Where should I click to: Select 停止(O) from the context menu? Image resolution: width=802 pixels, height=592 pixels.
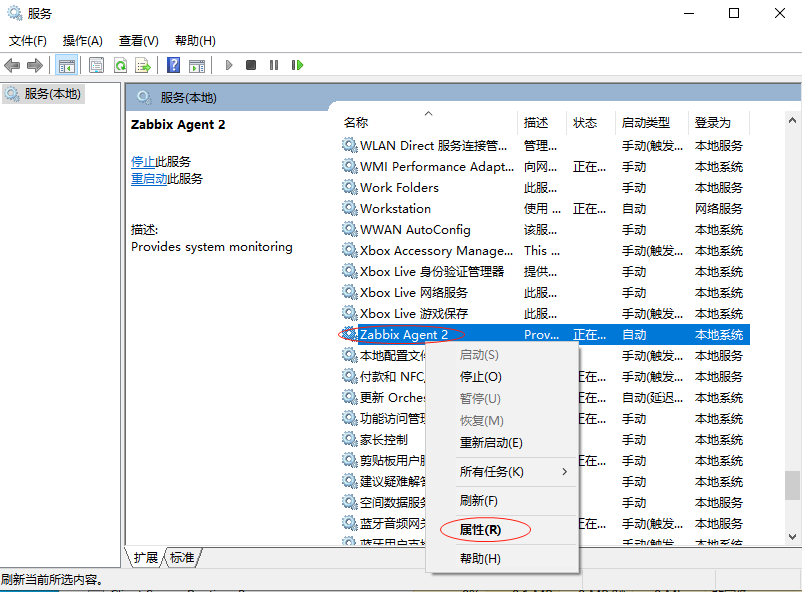pos(480,377)
